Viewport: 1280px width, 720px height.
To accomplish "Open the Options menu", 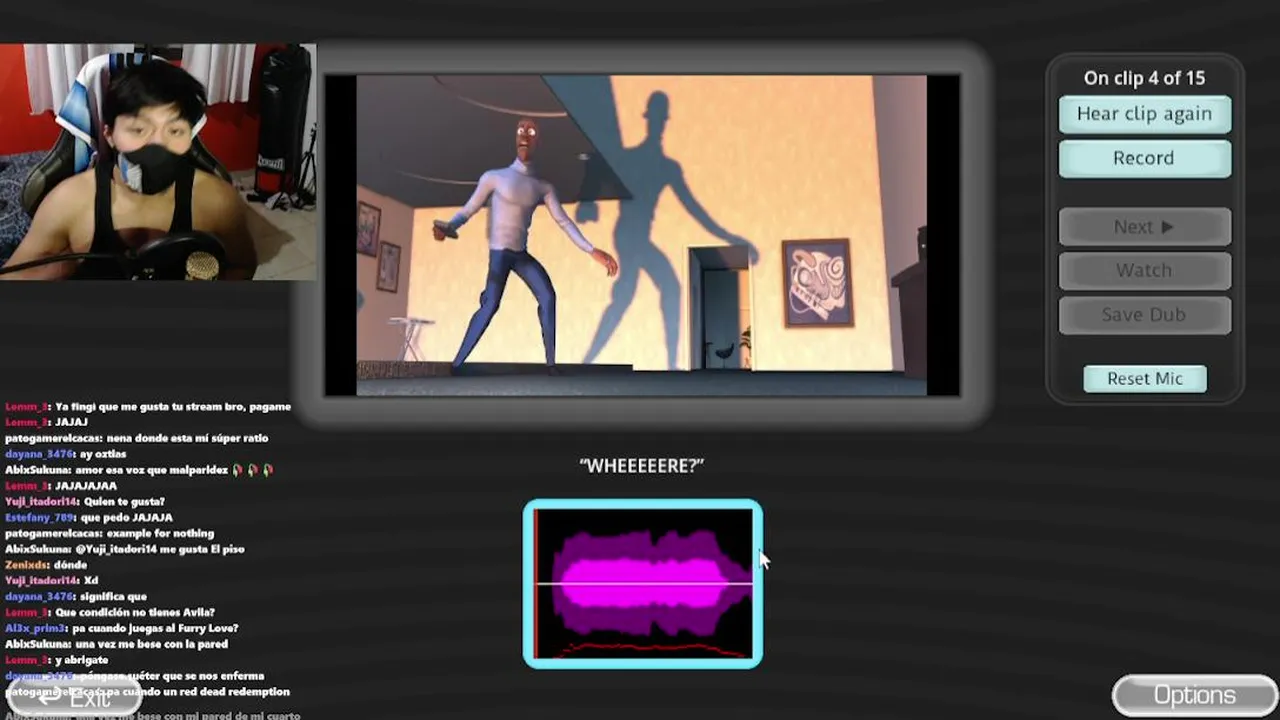I will coord(1195,695).
